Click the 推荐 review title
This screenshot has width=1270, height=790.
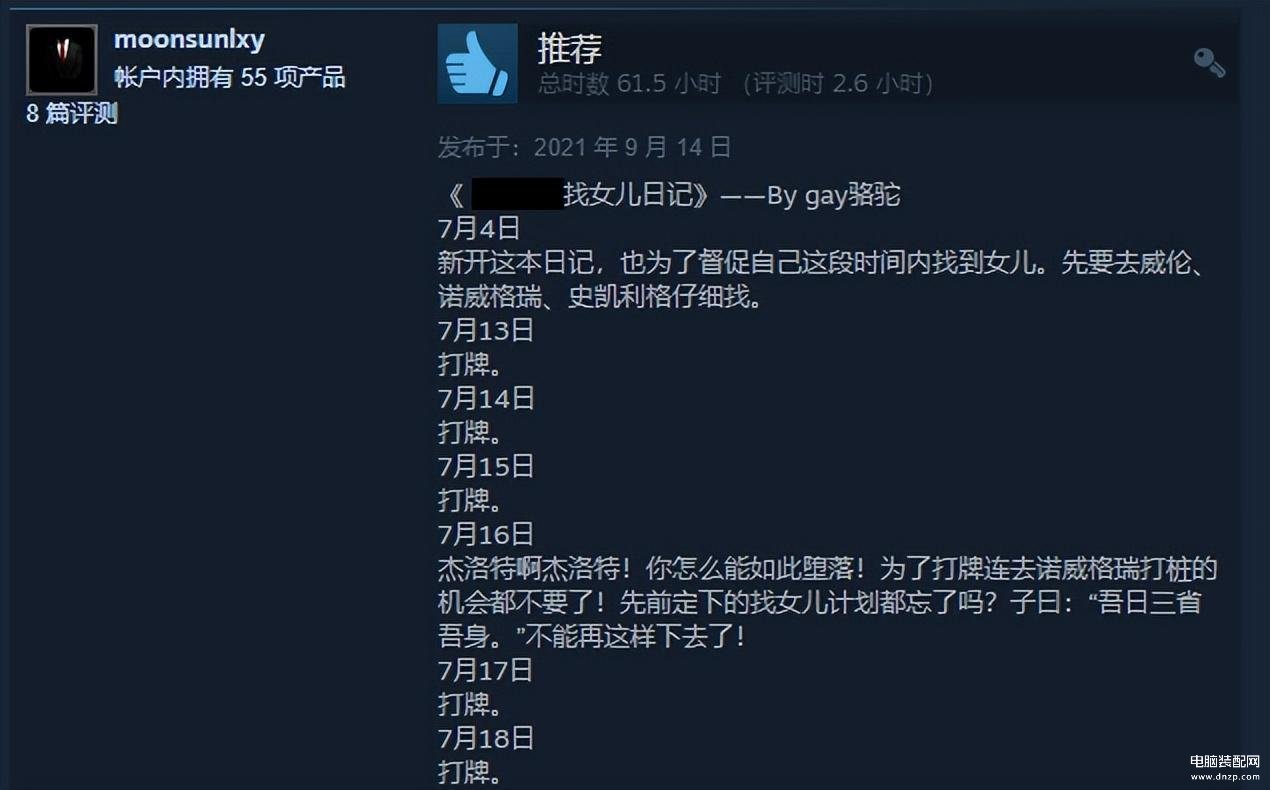tap(570, 47)
